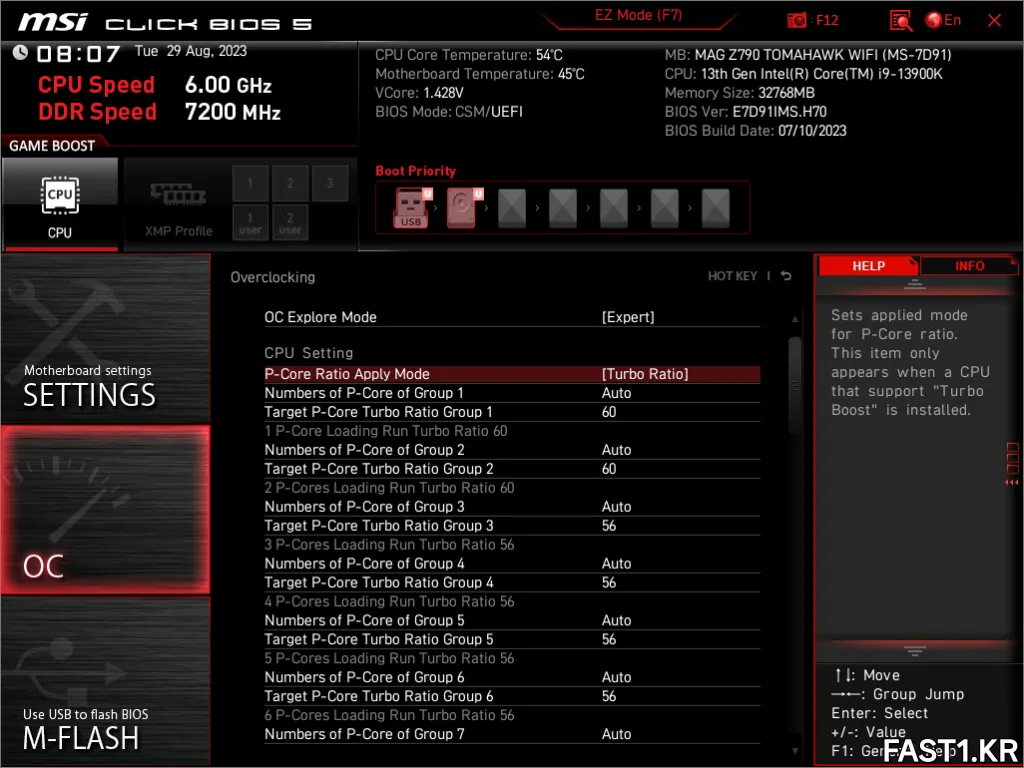The width and height of the screenshot is (1024, 768).
Task: Close BIOS with the red X
Action: 994,20
